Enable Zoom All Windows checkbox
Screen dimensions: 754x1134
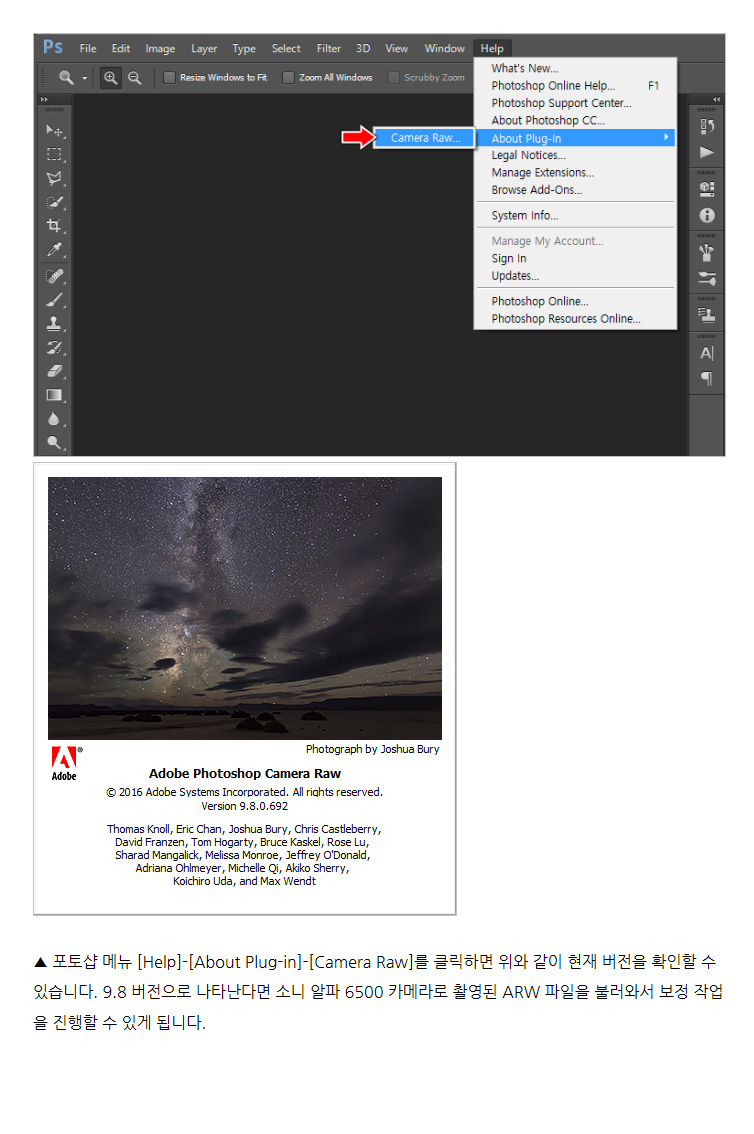pyautogui.click(x=288, y=77)
